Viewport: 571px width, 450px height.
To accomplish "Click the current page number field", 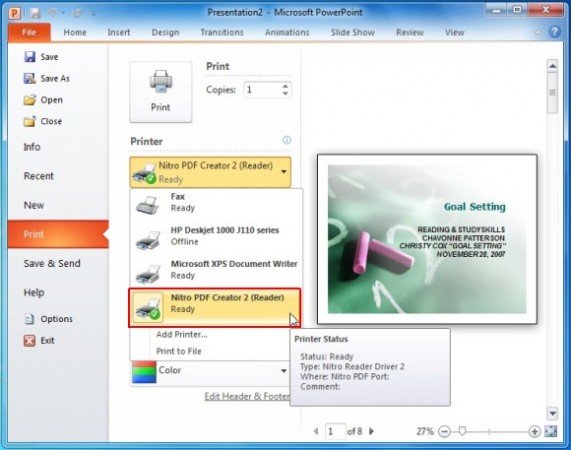I will 335,431.
